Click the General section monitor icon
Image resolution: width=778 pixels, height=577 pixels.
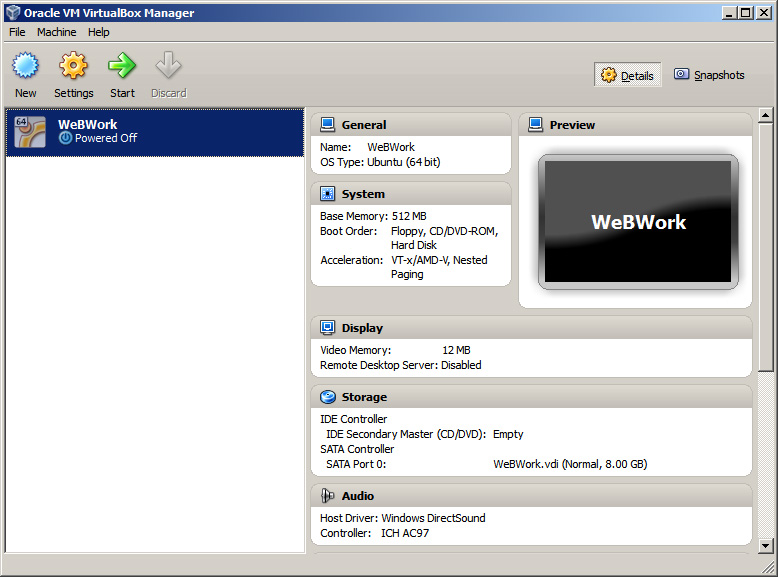pos(327,125)
